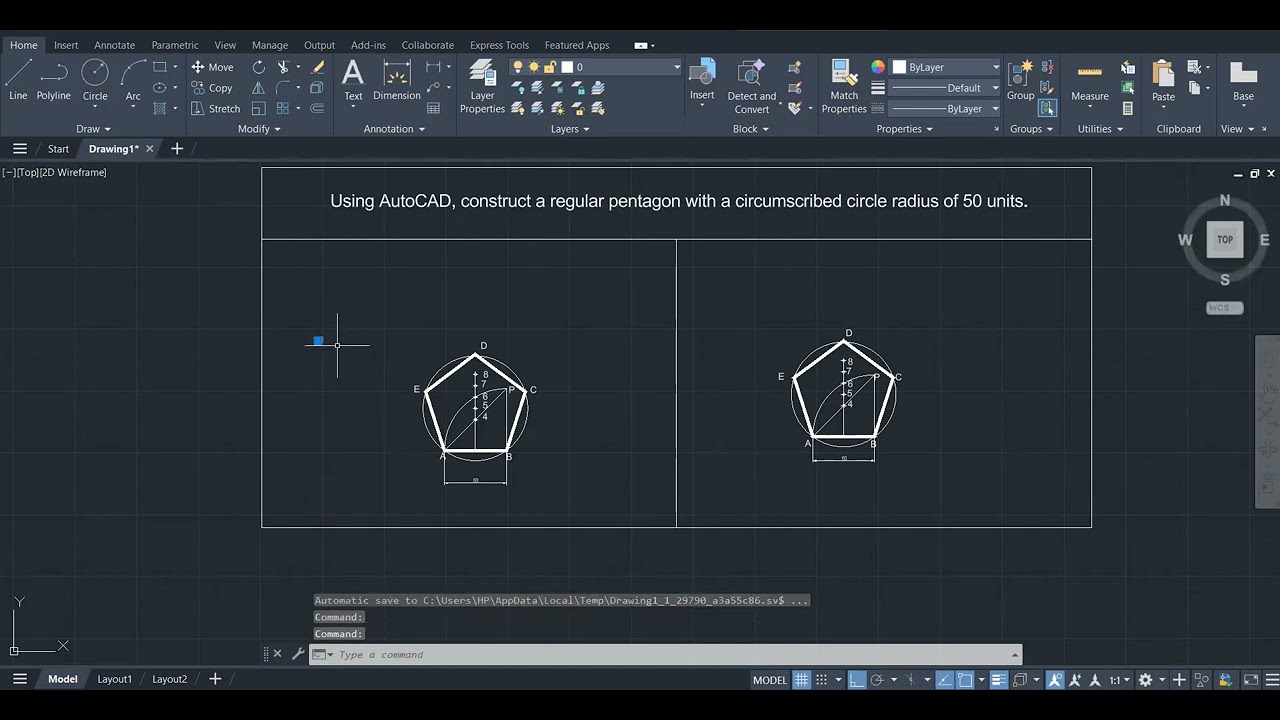Select the Erase tool icon
Image resolution: width=1280 pixels, height=720 pixels.
(x=318, y=67)
